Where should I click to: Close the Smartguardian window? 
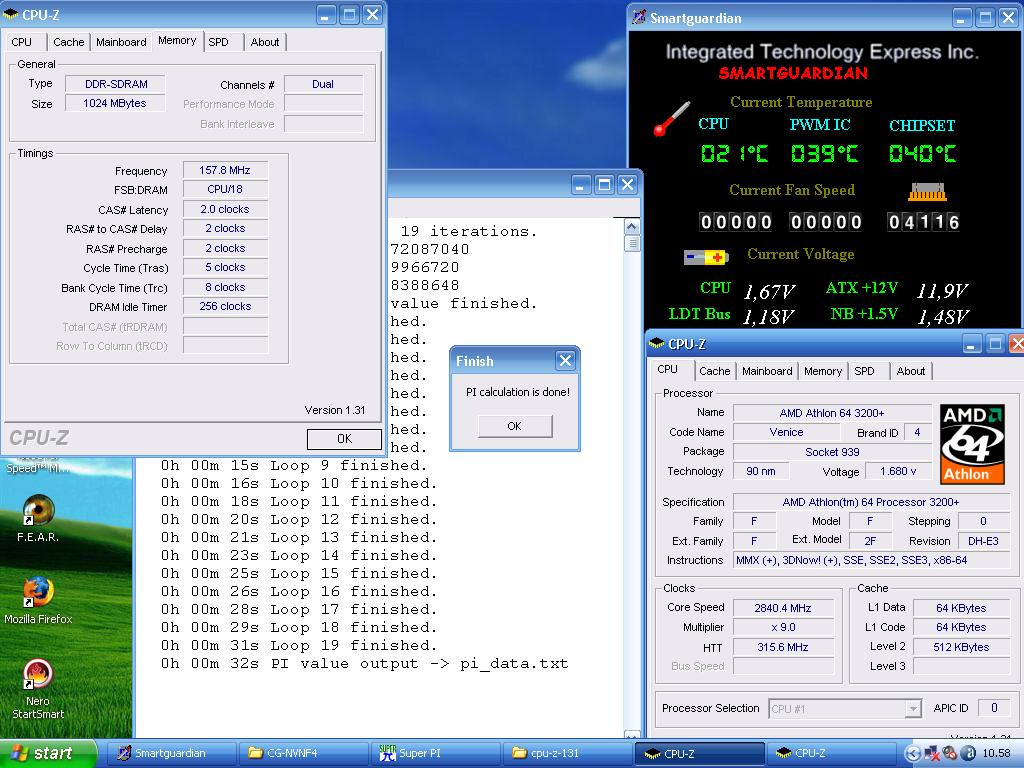coord(1008,18)
